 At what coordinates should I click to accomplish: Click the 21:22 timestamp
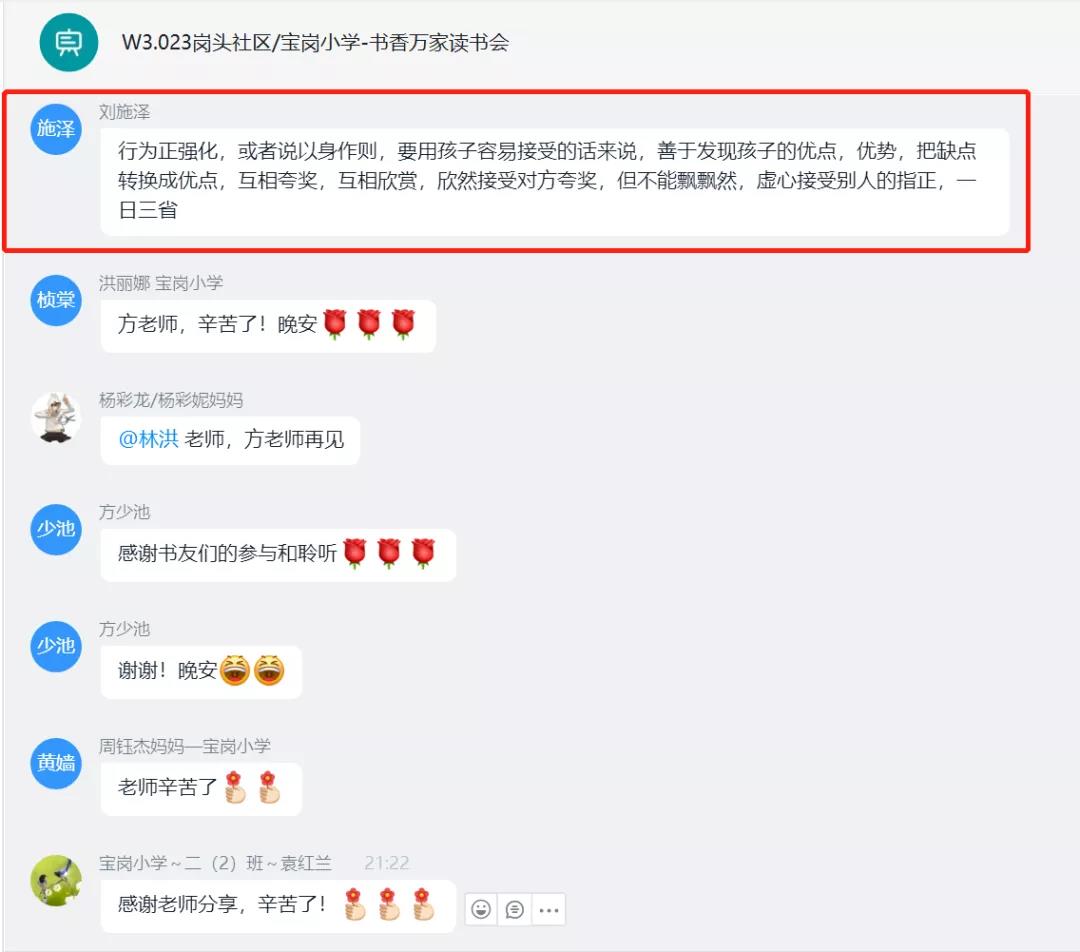(x=386, y=862)
